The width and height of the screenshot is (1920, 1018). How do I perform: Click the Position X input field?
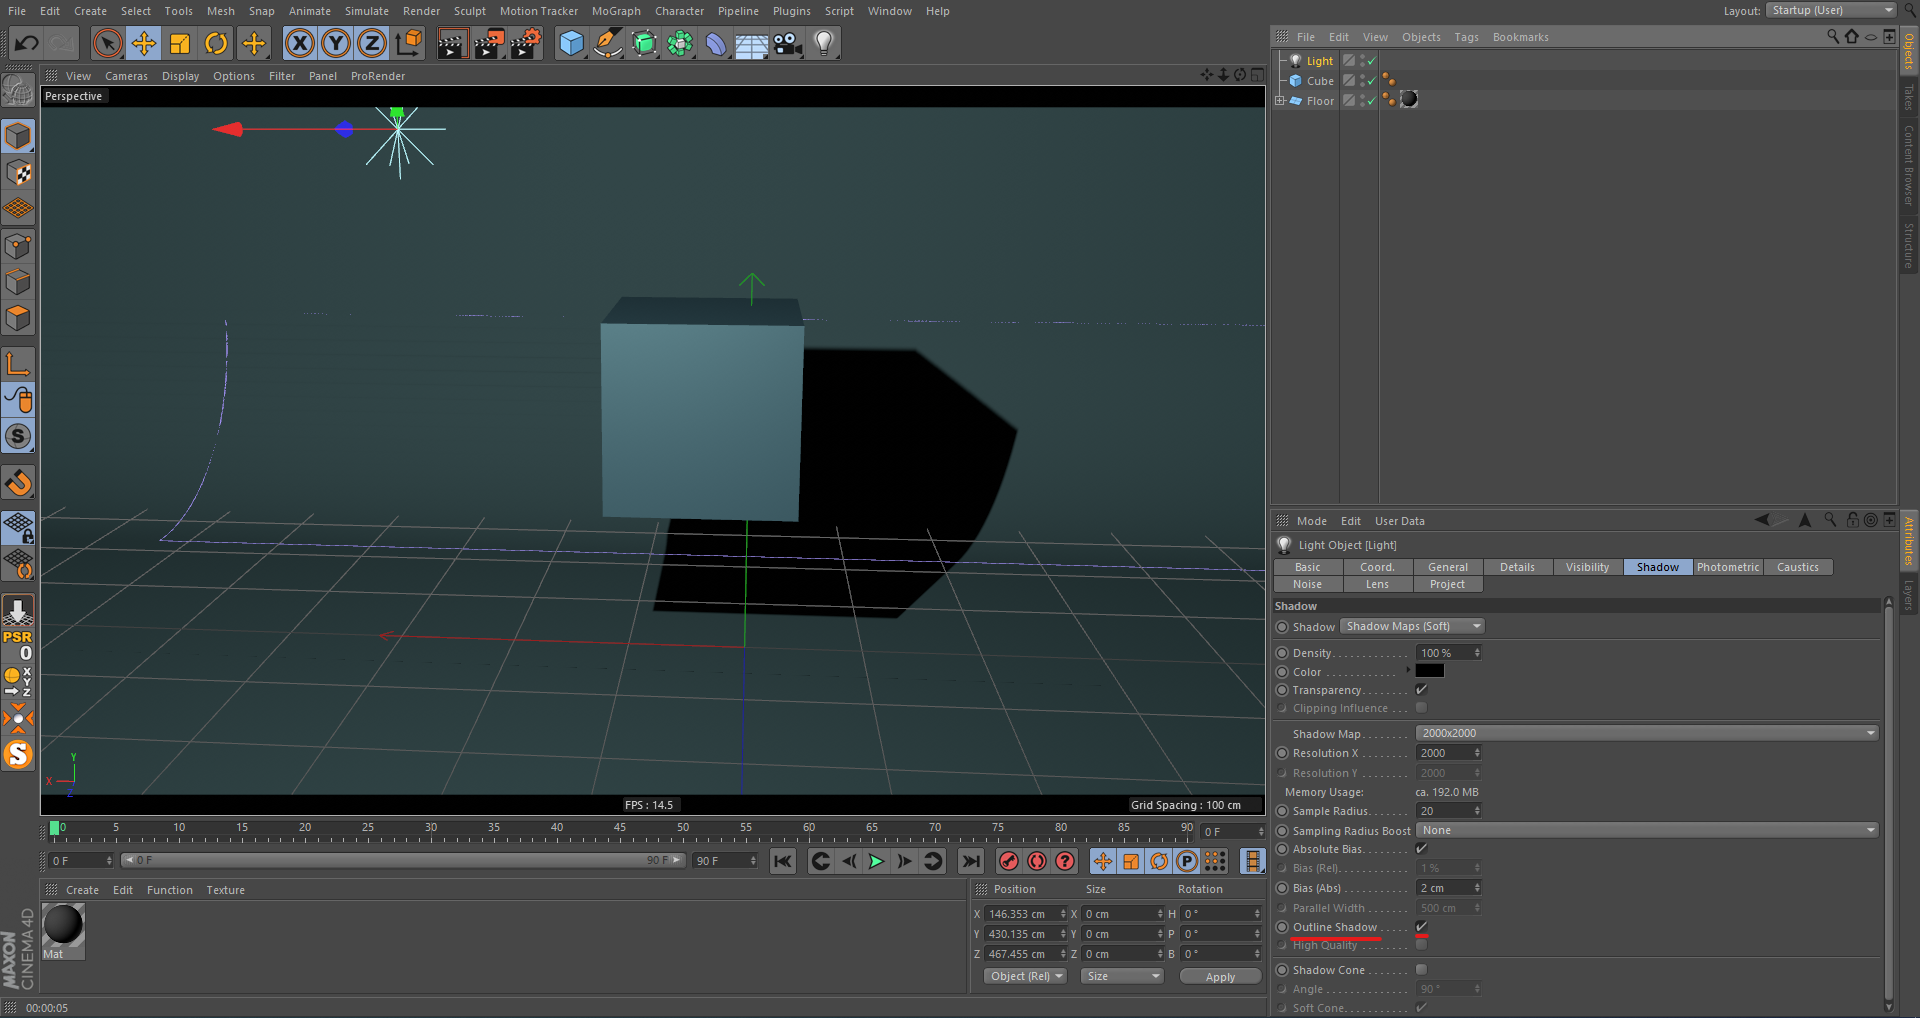click(1021, 914)
